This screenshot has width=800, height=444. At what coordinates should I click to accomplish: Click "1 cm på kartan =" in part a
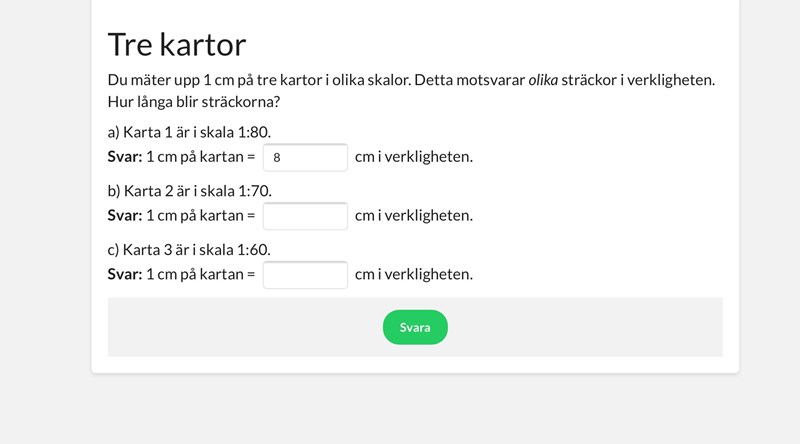click(201, 157)
